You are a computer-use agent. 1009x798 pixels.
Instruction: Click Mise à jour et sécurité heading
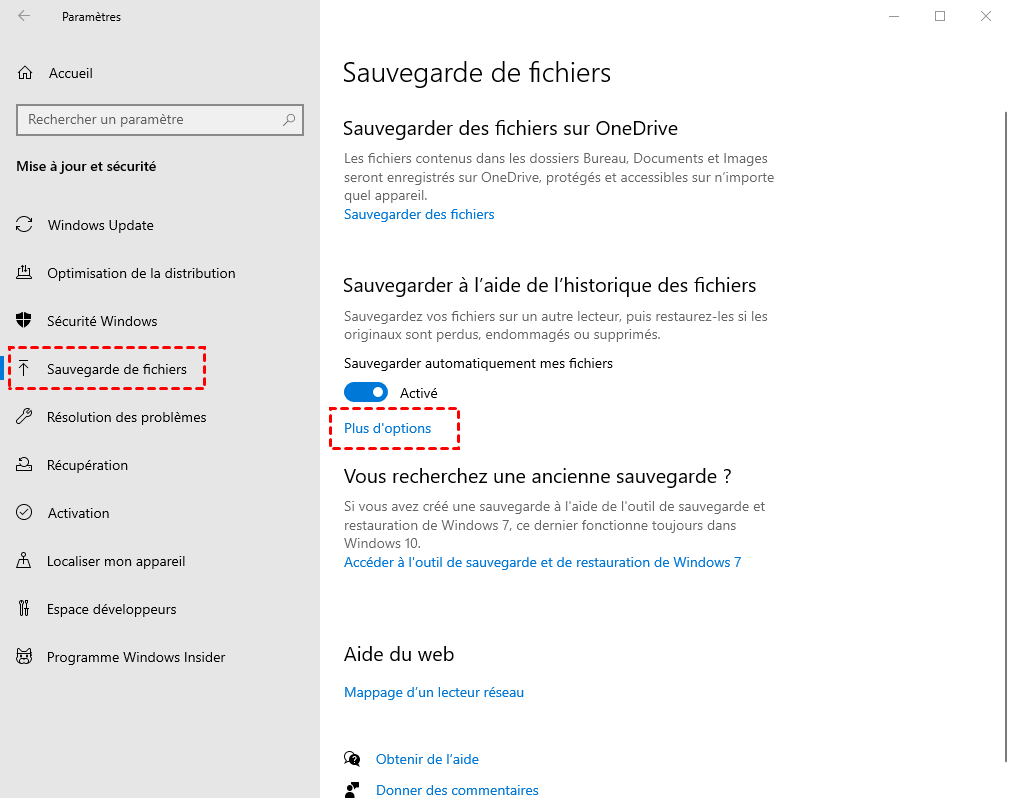86,166
